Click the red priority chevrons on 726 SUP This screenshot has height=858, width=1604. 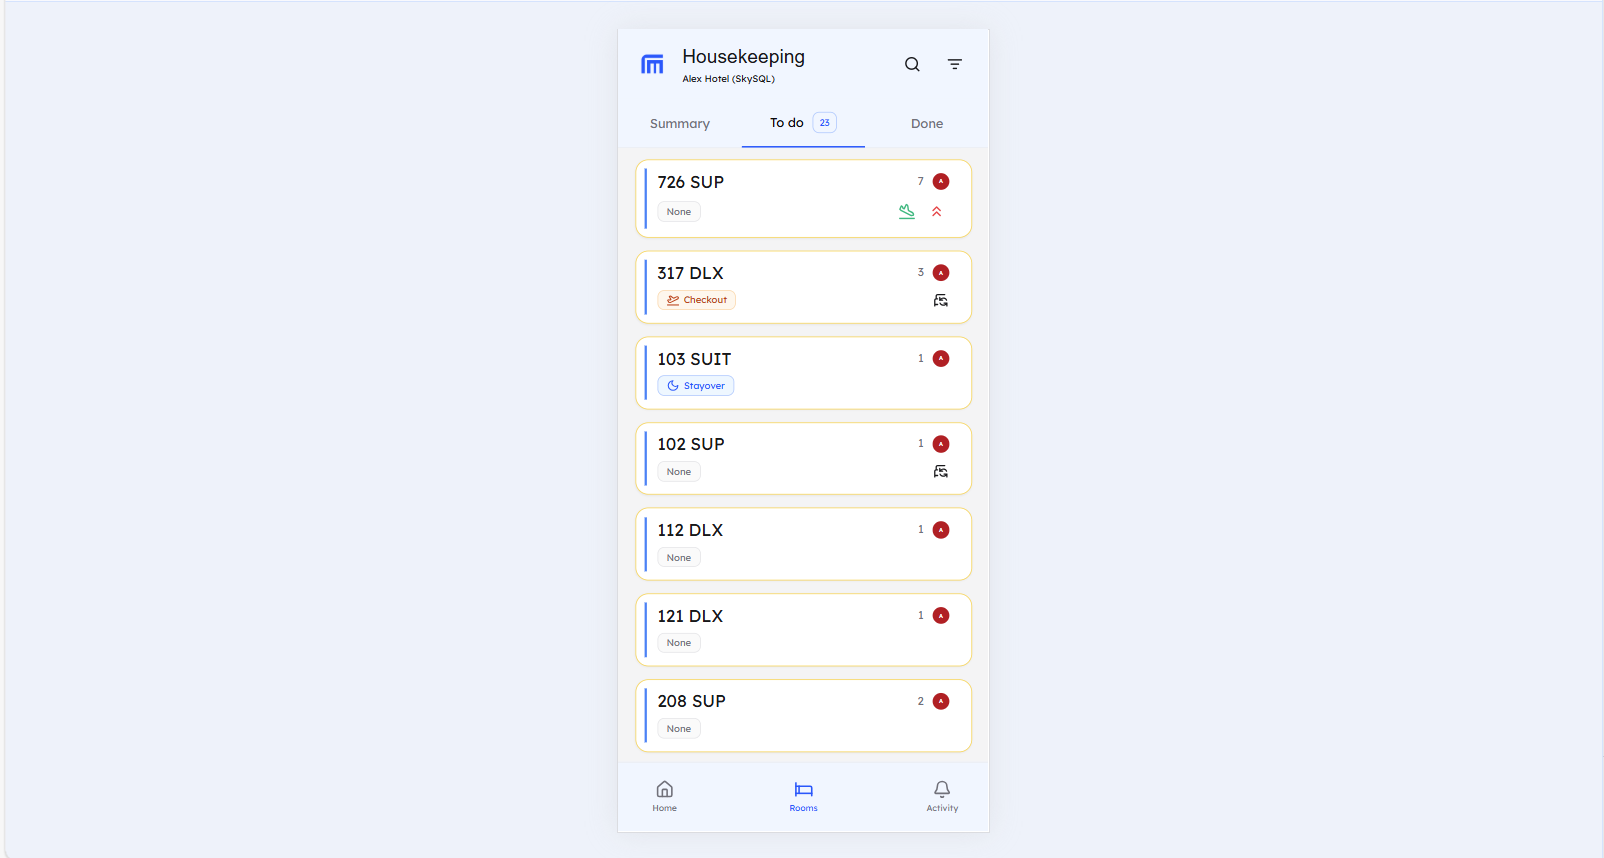[936, 211]
